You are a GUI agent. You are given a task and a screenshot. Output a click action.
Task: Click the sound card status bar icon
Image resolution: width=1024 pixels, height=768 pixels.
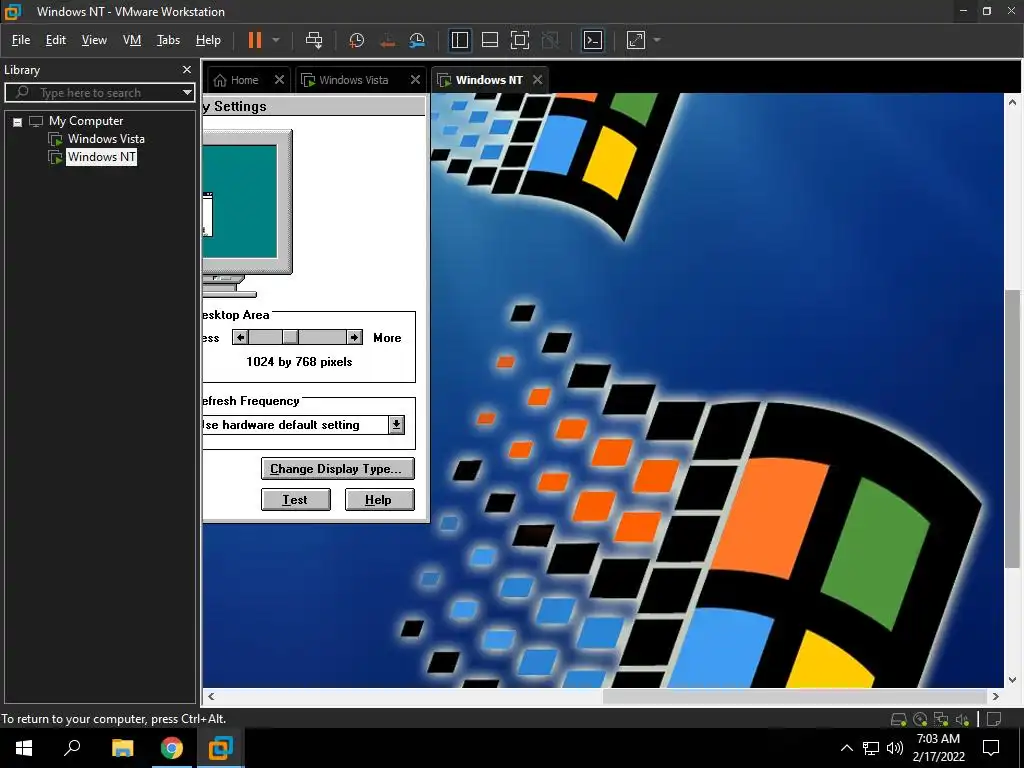pos(962,719)
